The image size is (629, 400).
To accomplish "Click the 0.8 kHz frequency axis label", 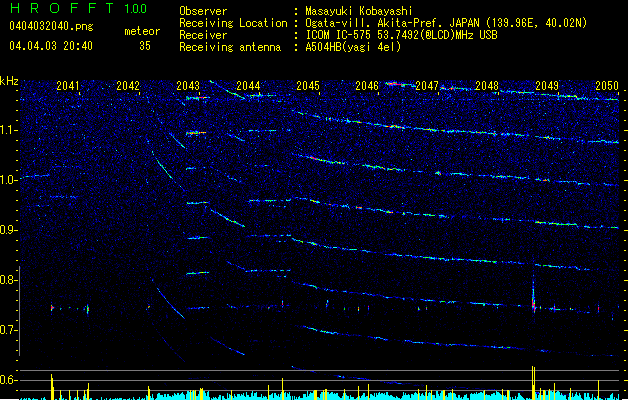I will (x=9, y=280).
